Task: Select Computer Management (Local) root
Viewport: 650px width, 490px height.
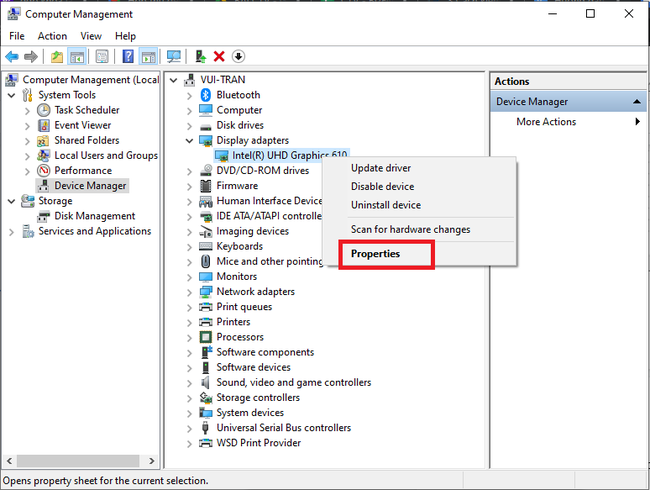Action: (90, 80)
